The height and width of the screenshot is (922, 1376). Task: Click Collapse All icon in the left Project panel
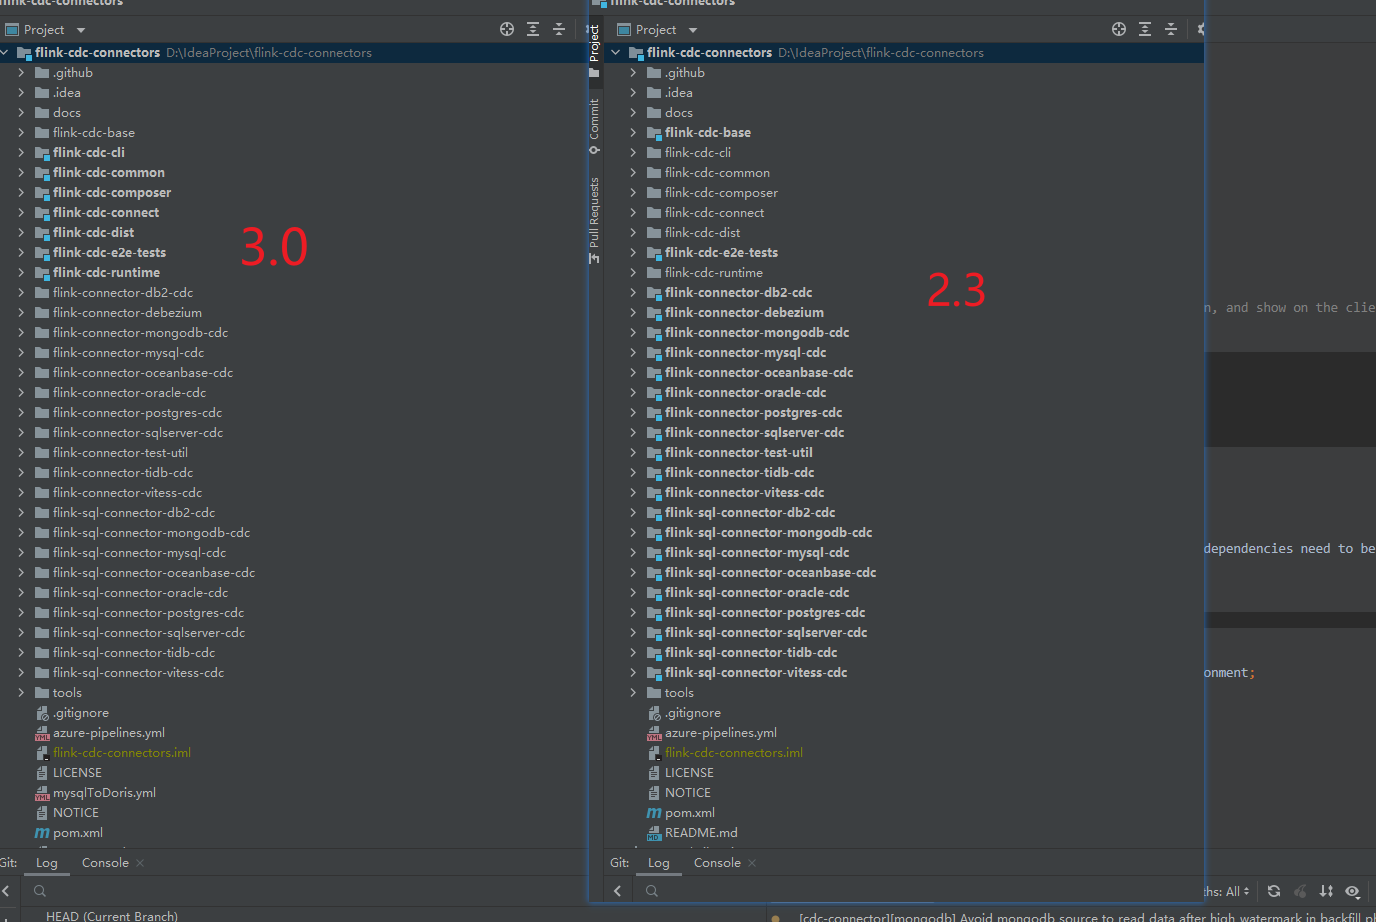(559, 29)
